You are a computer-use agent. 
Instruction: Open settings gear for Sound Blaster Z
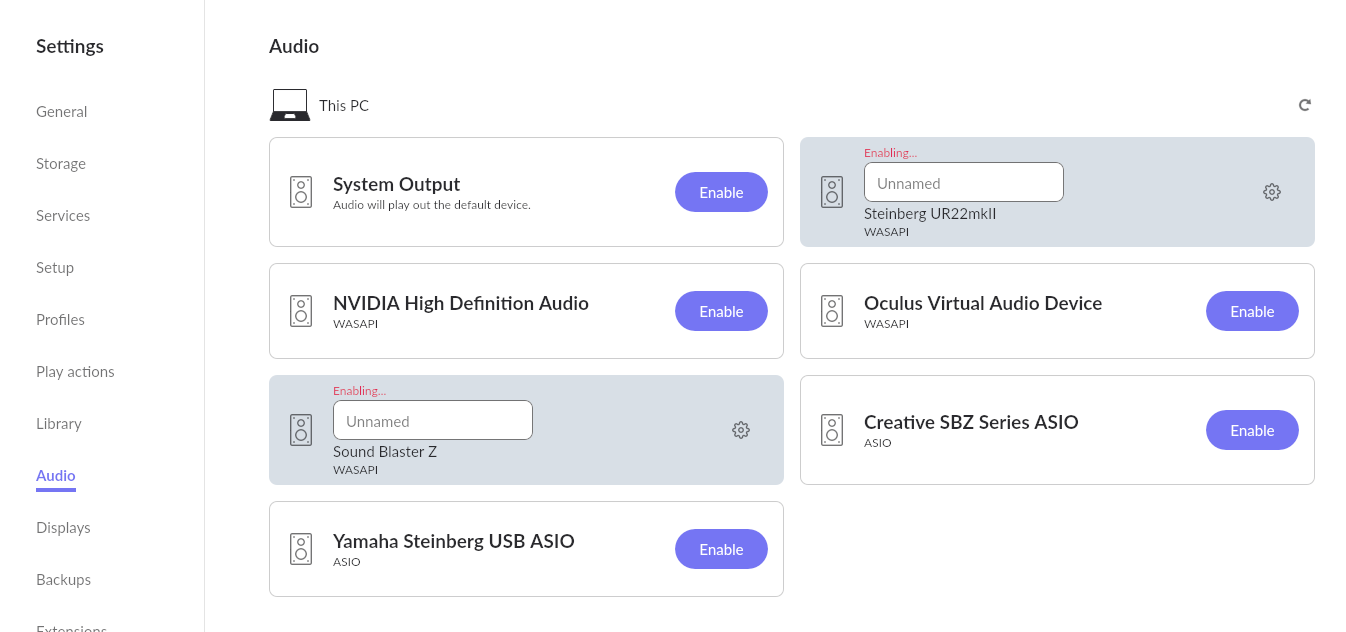pyautogui.click(x=741, y=430)
